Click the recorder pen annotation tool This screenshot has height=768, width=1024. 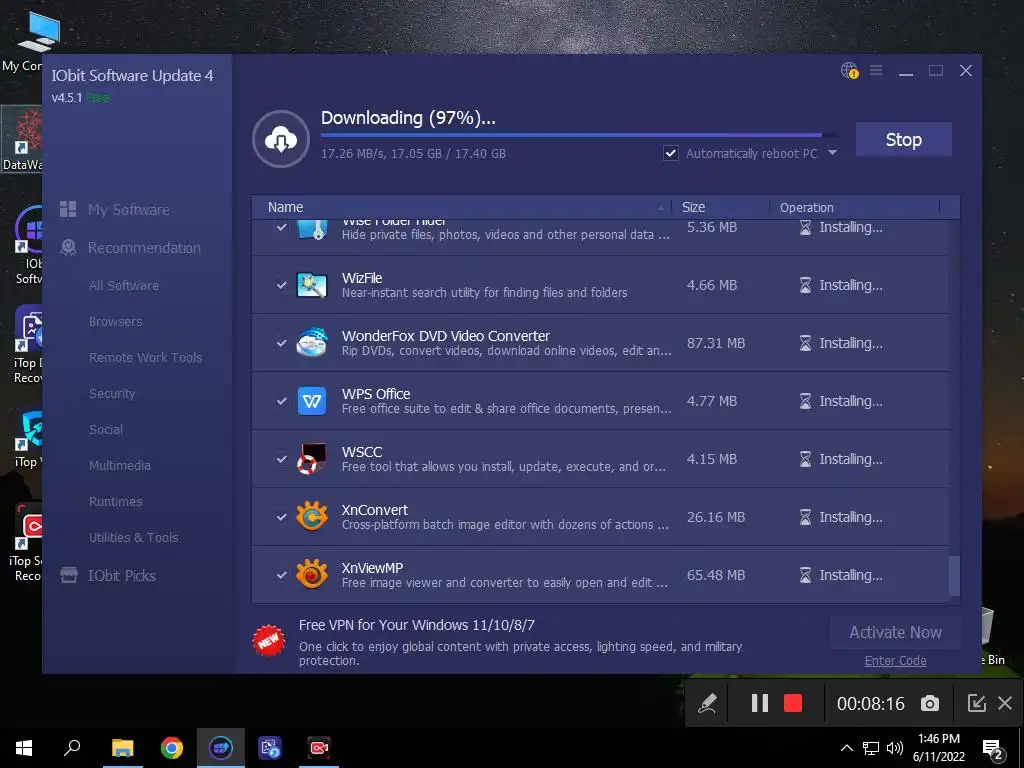(x=707, y=703)
